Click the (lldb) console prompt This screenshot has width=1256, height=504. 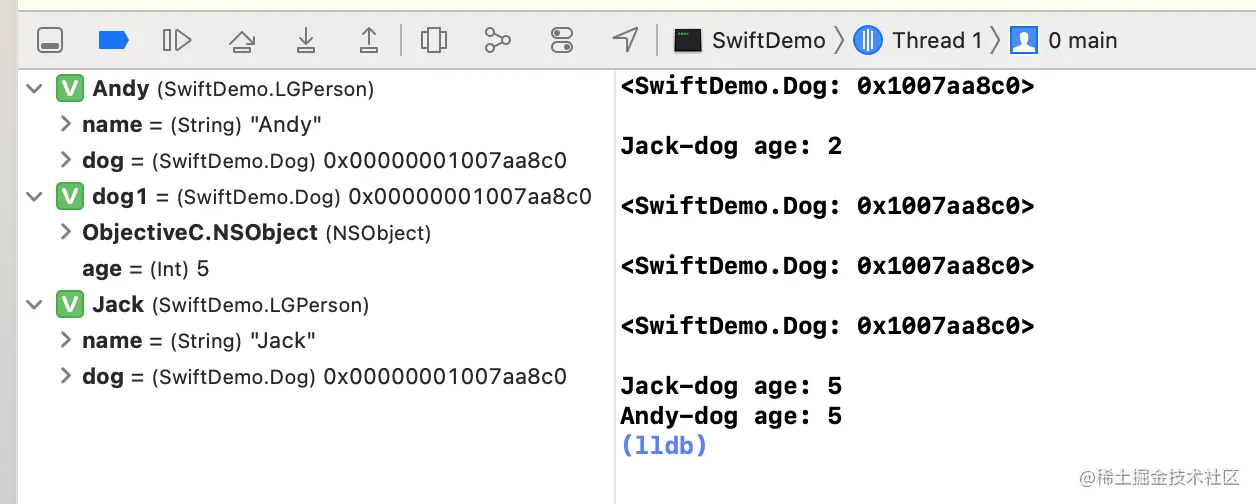tap(664, 446)
